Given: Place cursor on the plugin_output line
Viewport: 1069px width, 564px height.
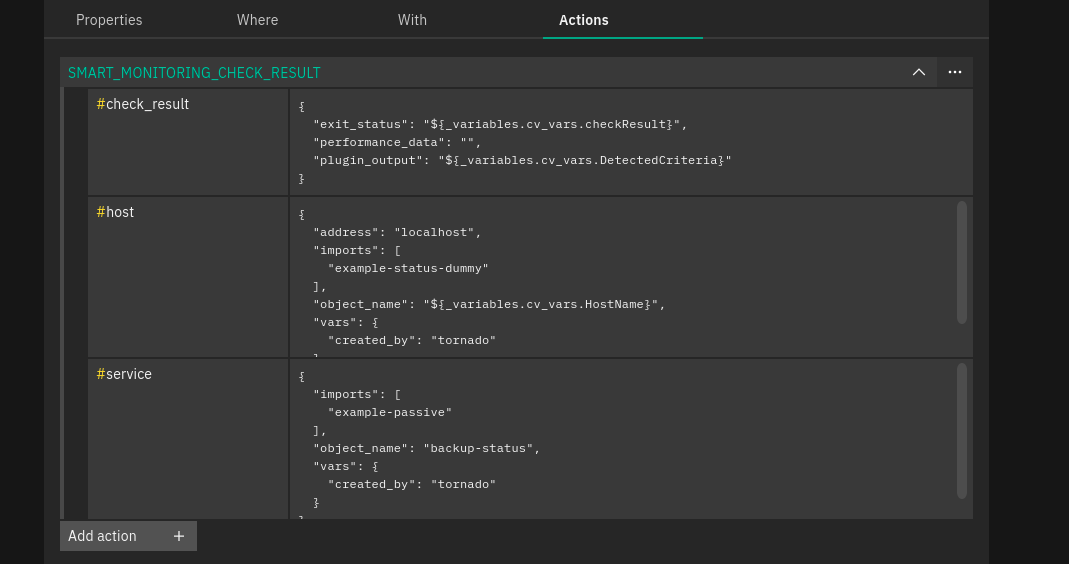Looking at the screenshot, I should (x=522, y=160).
